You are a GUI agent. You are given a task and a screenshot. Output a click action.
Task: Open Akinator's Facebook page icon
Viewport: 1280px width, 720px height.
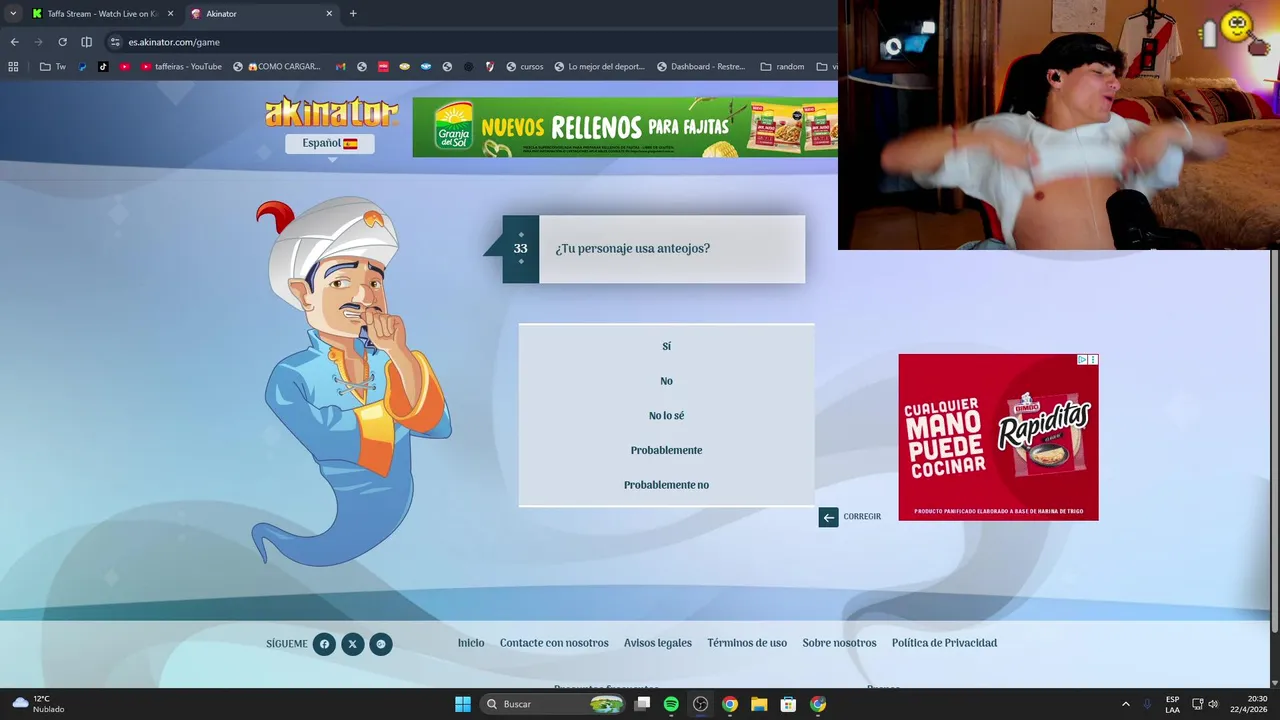324,644
